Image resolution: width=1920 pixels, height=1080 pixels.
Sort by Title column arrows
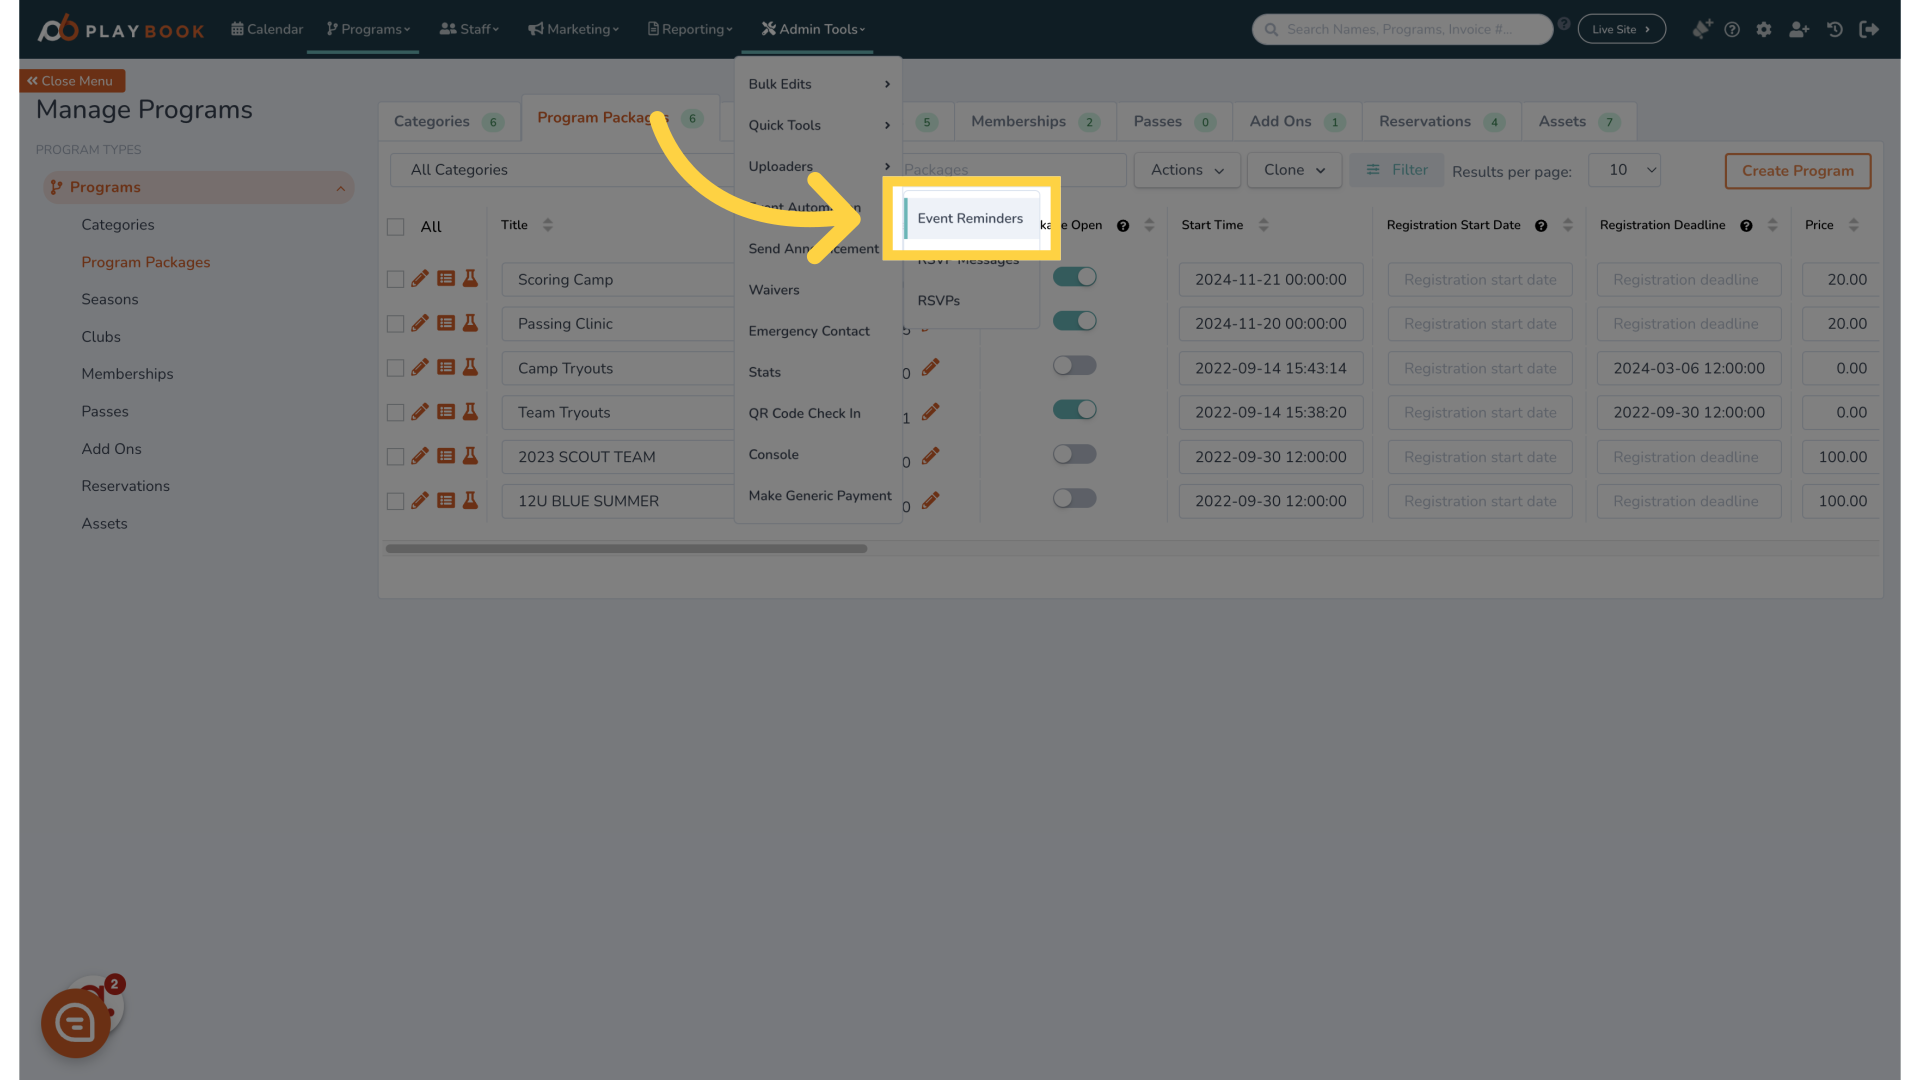(x=548, y=225)
